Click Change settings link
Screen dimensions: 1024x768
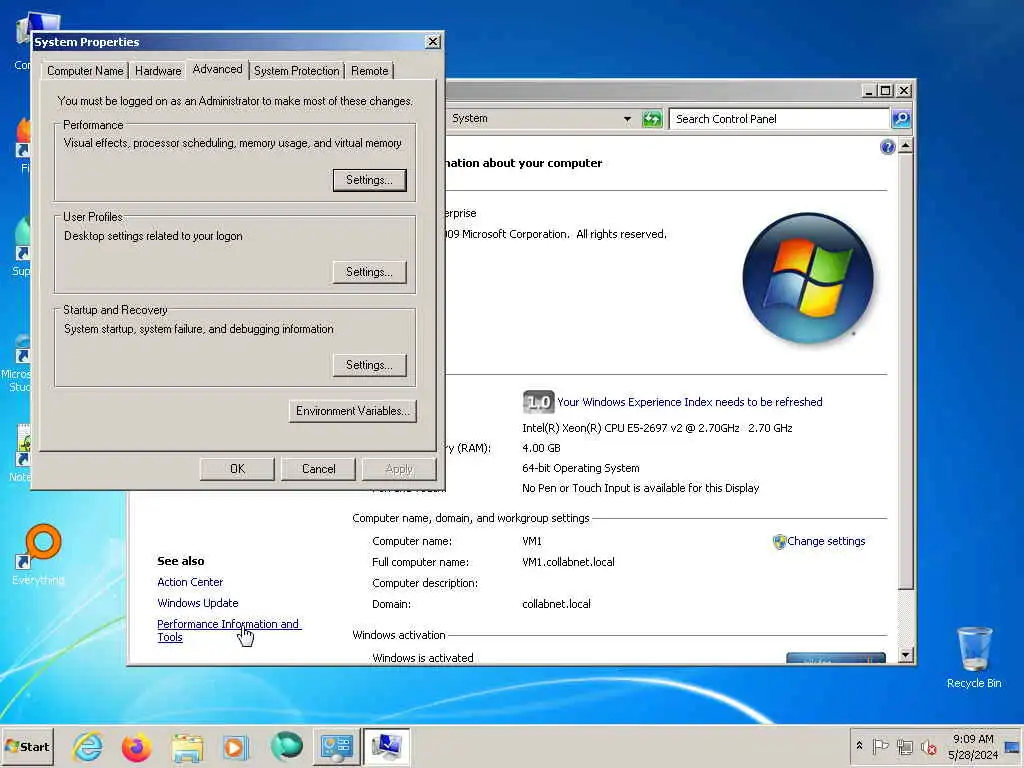(826, 541)
